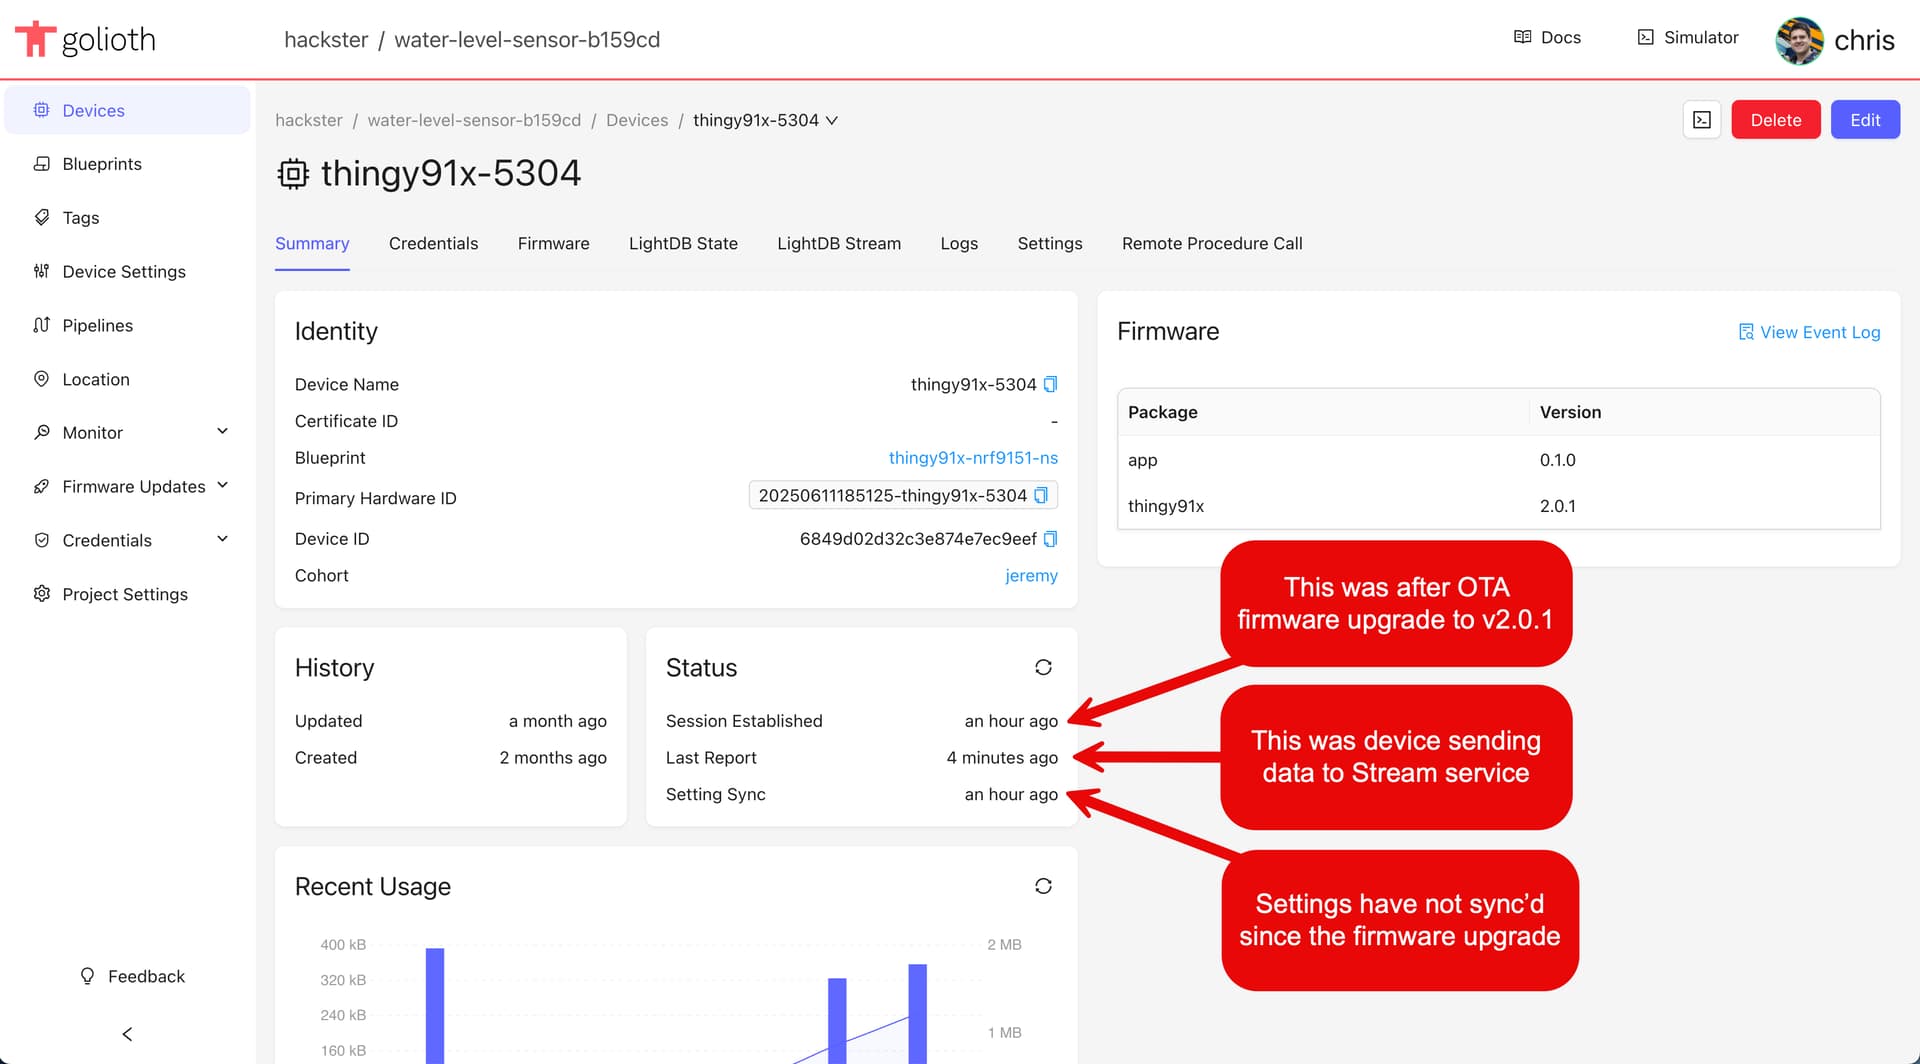Copy the Device ID value

(1050, 539)
